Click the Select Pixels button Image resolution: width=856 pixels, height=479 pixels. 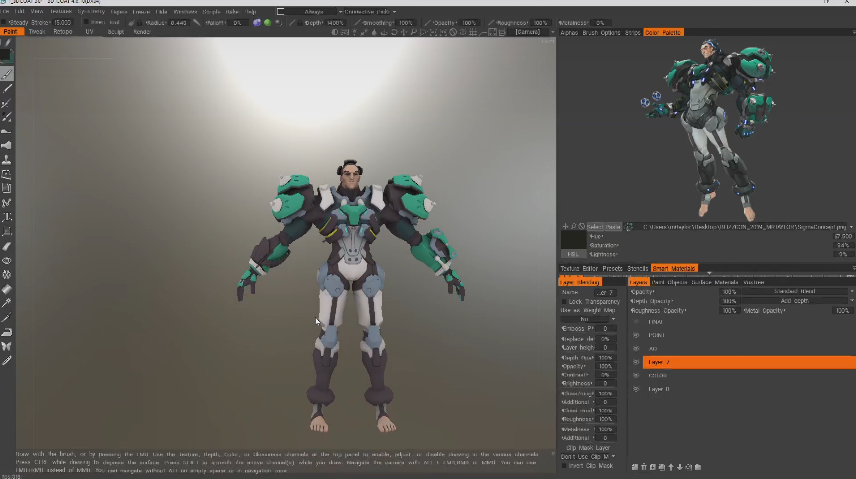604,227
